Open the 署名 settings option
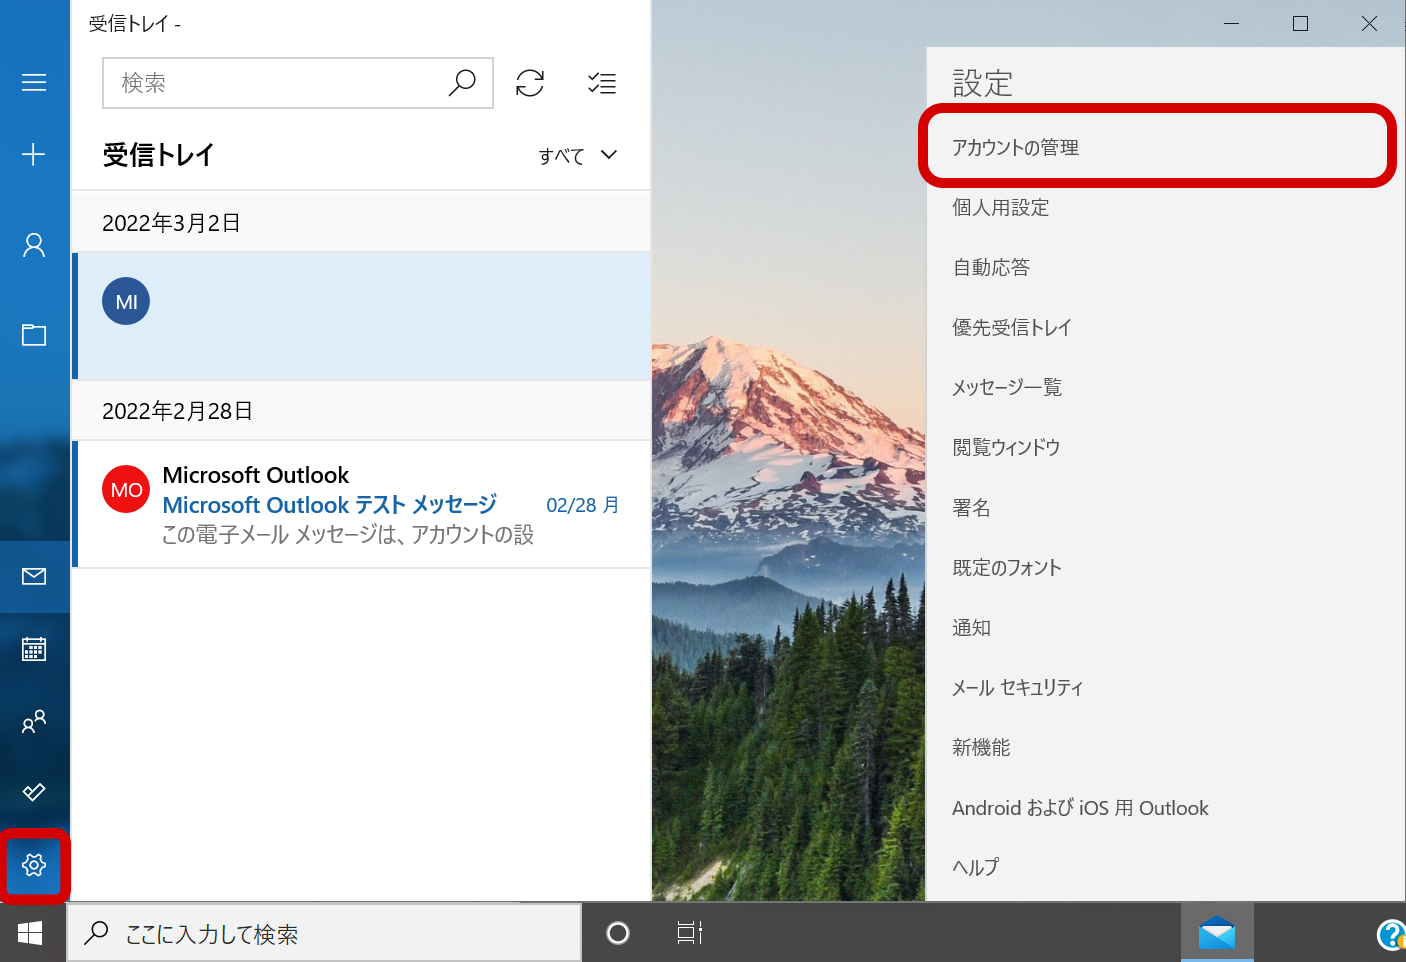Image resolution: width=1406 pixels, height=962 pixels. [971, 508]
